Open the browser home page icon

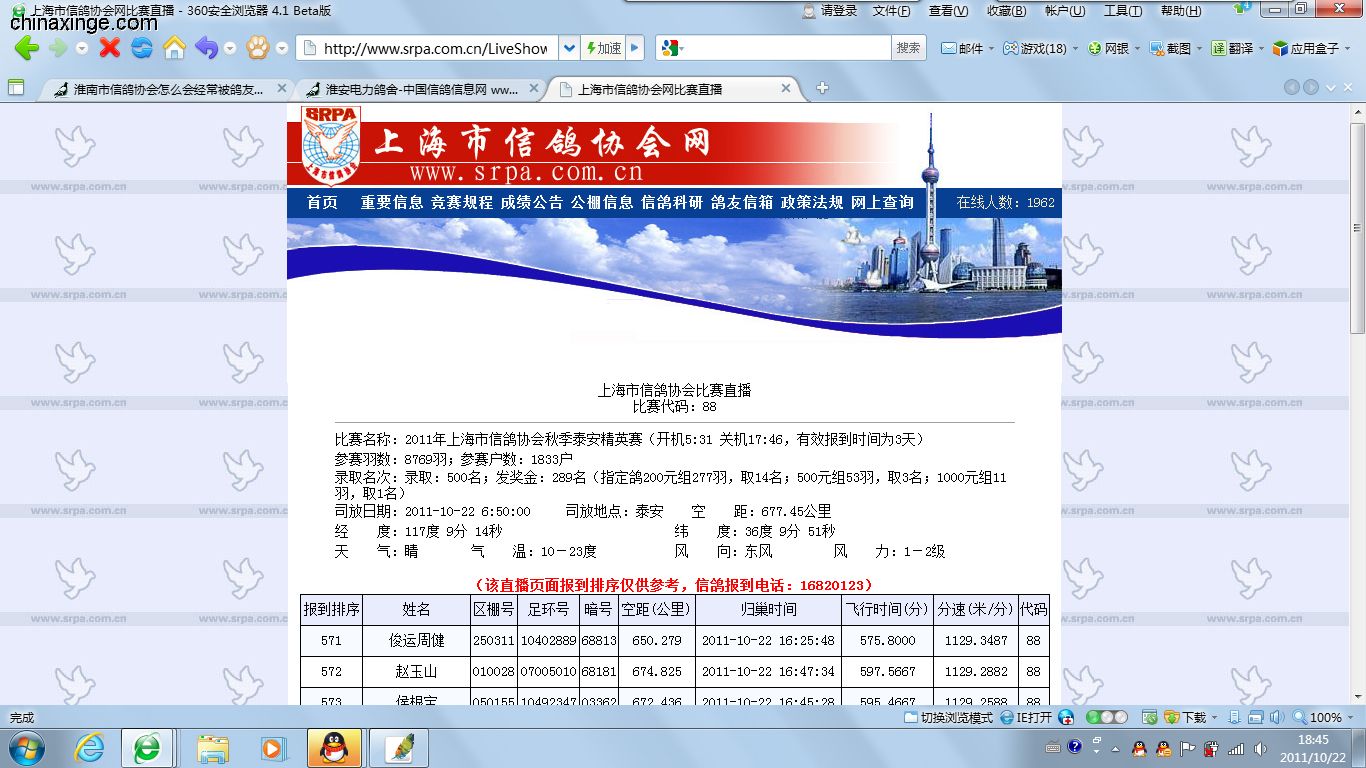pyautogui.click(x=174, y=48)
